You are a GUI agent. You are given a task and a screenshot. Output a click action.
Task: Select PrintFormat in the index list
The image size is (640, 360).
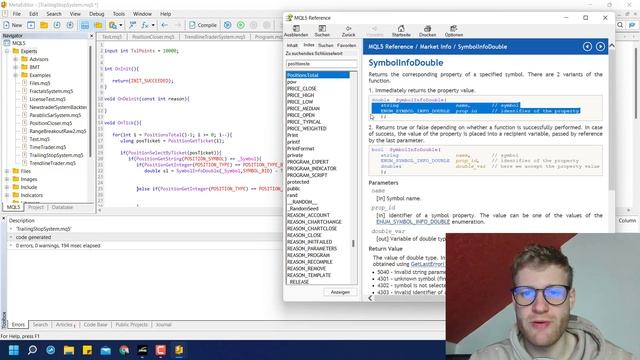[301, 149]
